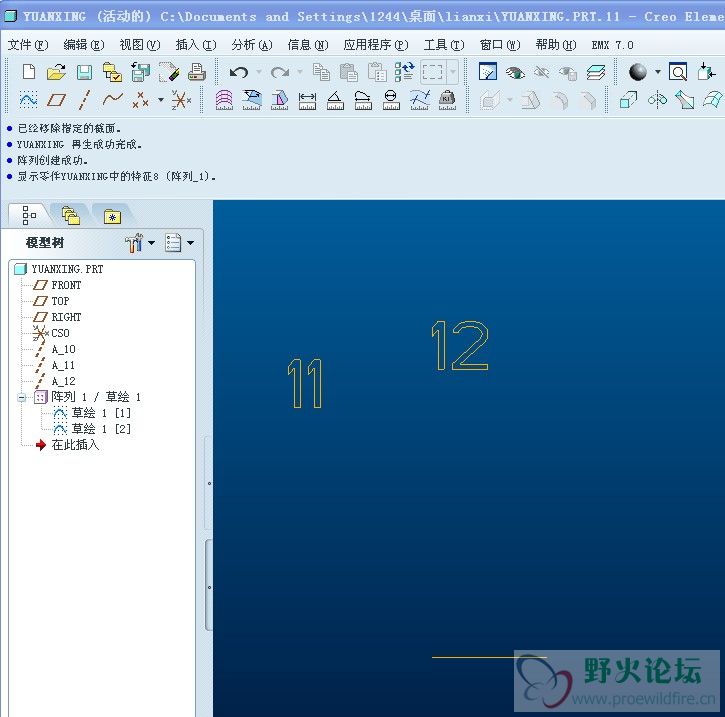This screenshot has width=725, height=717.
Task: Click the Distance measurement icon
Action: [307, 101]
